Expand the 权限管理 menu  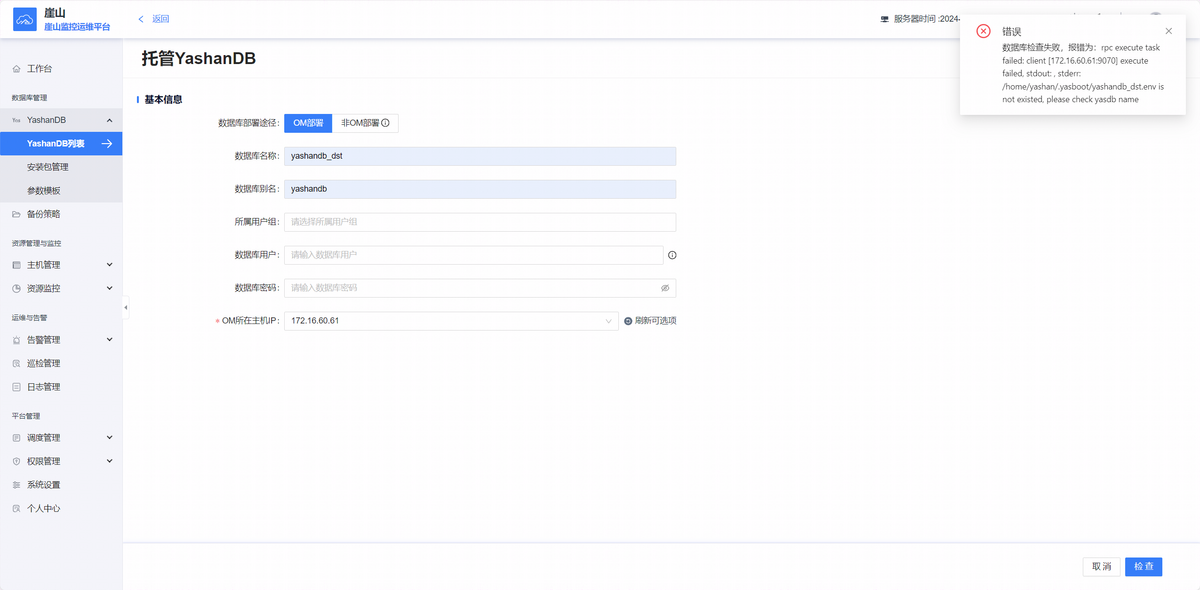(109, 461)
